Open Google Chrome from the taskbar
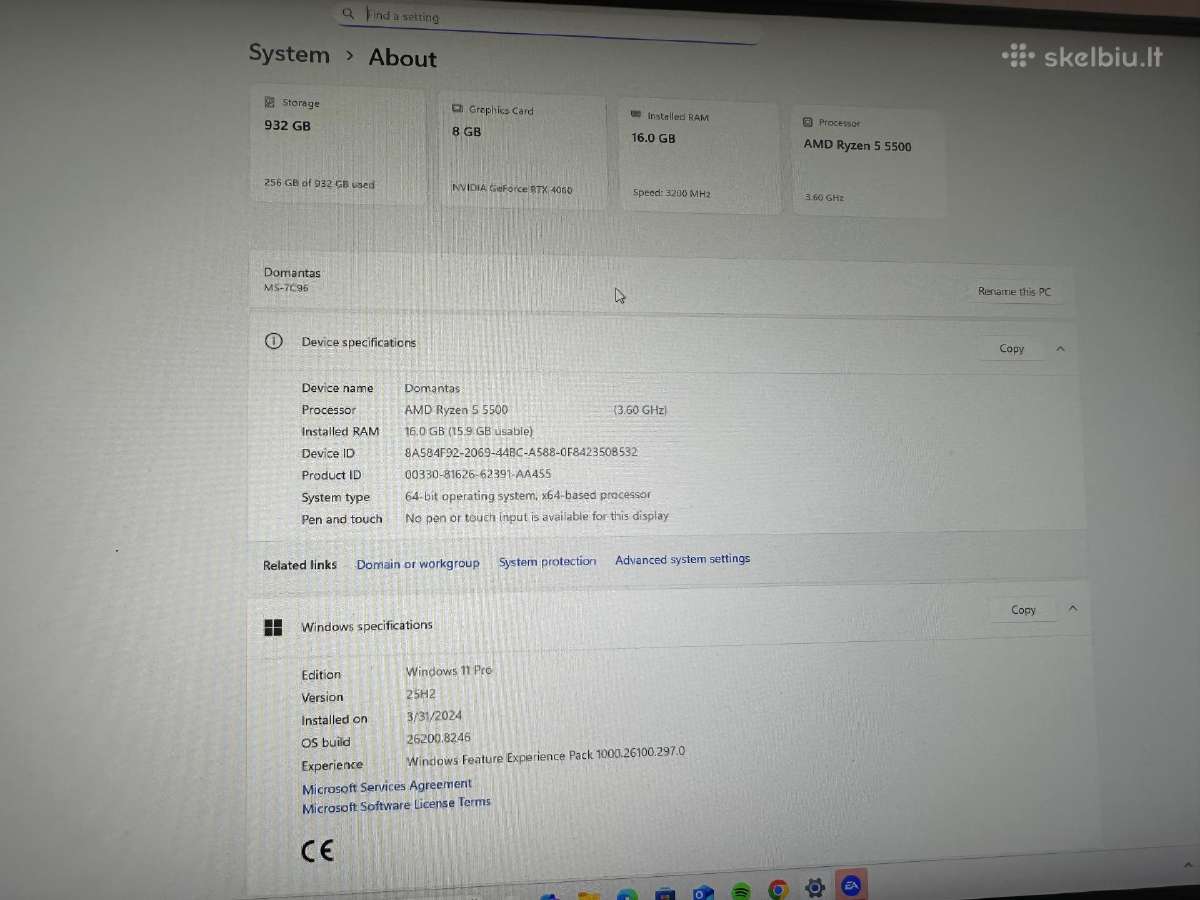The image size is (1200, 900). point(778,889)
